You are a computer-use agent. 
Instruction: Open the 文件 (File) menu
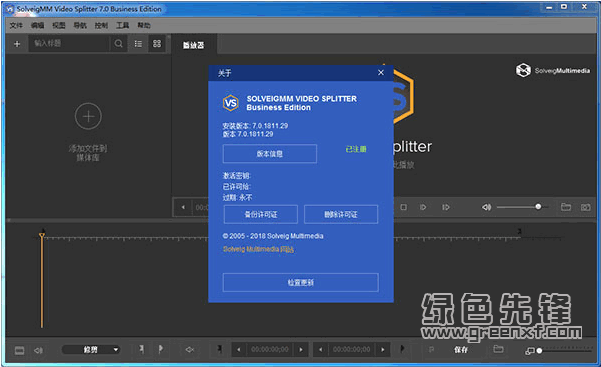pyautogui.click(x=16, y=25)
